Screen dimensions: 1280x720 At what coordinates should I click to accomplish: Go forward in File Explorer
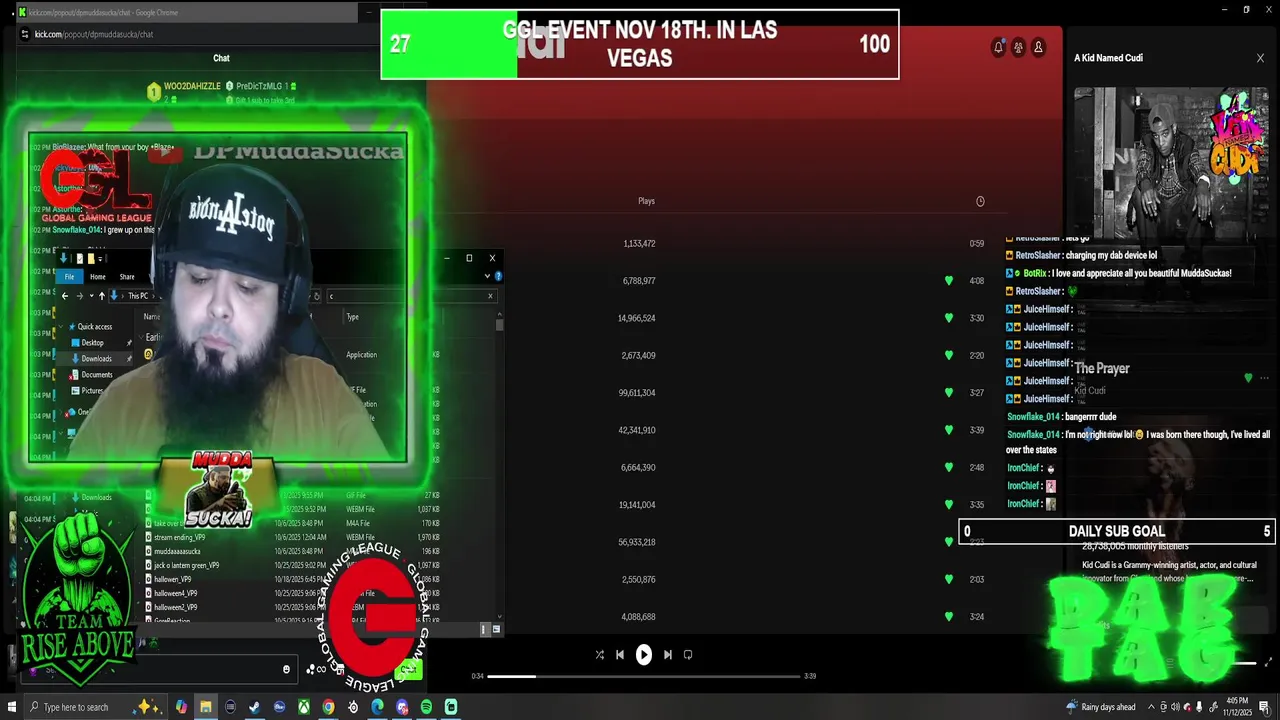pyautogui.click(x=80, y=296)
